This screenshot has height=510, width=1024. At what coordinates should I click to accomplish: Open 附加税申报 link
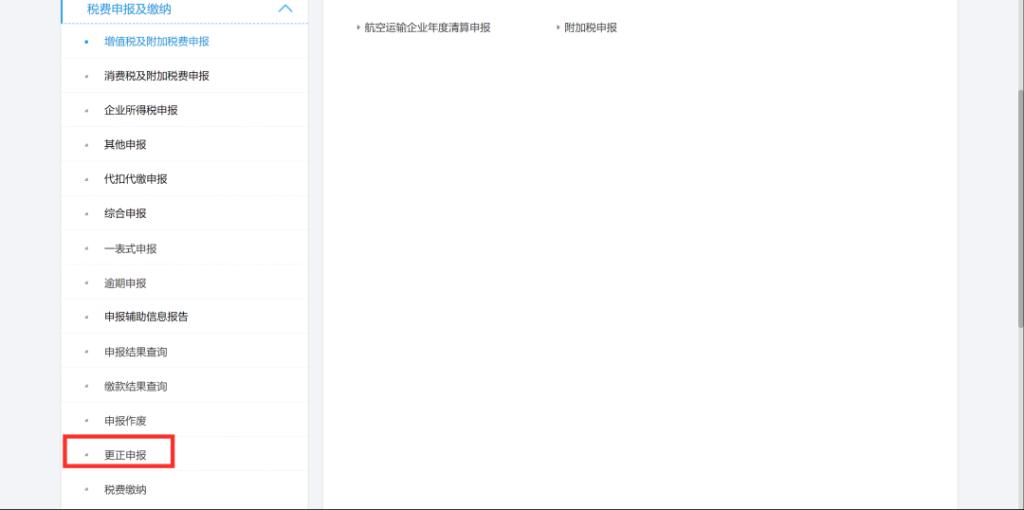coord(591,27)
